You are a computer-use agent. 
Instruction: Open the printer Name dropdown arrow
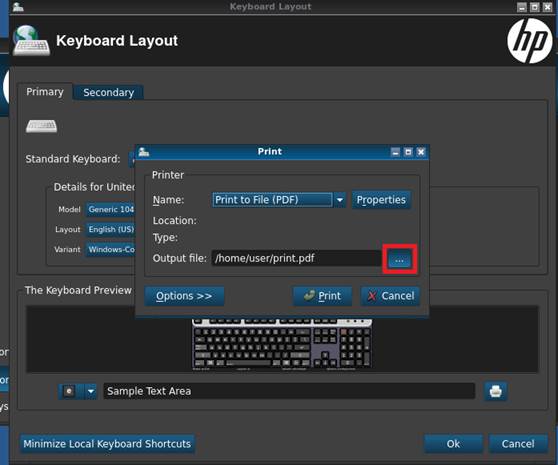click(340, 200)
